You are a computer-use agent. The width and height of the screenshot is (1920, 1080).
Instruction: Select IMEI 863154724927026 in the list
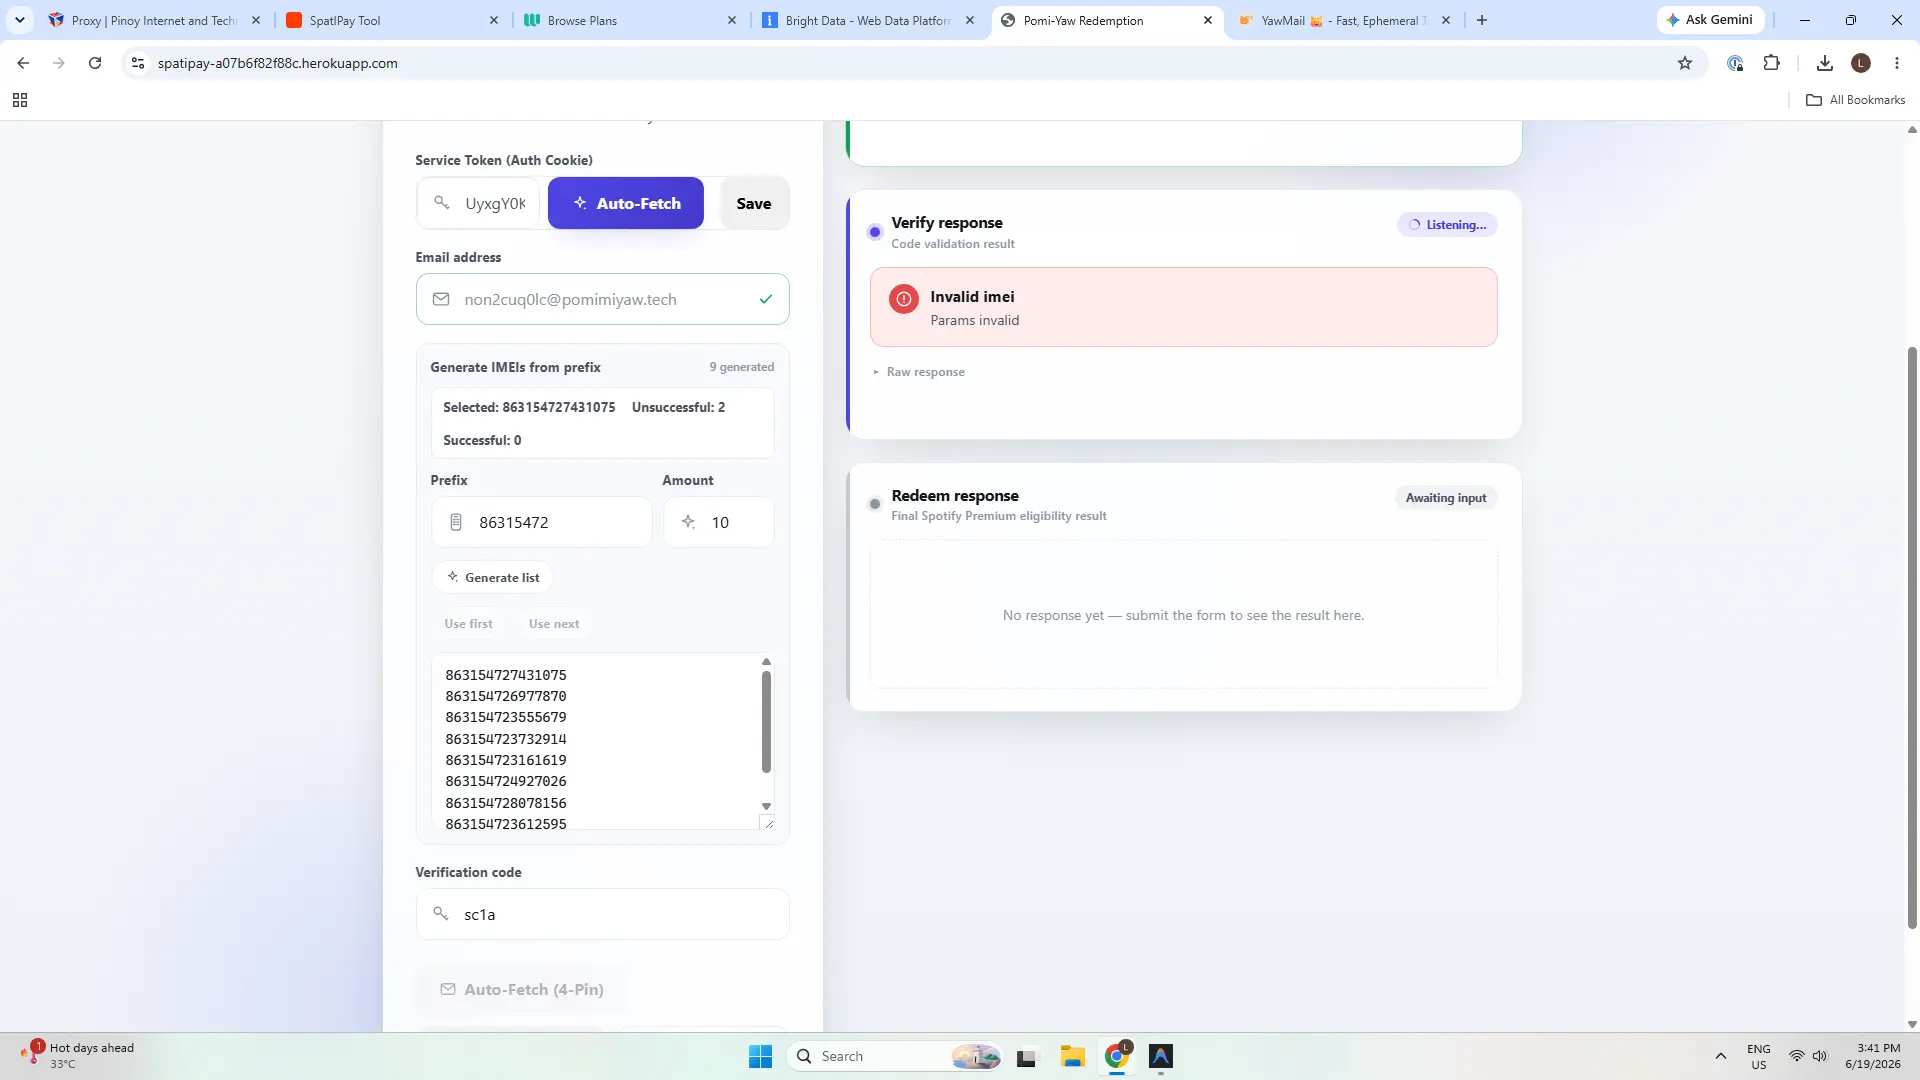tap(506, 781)
